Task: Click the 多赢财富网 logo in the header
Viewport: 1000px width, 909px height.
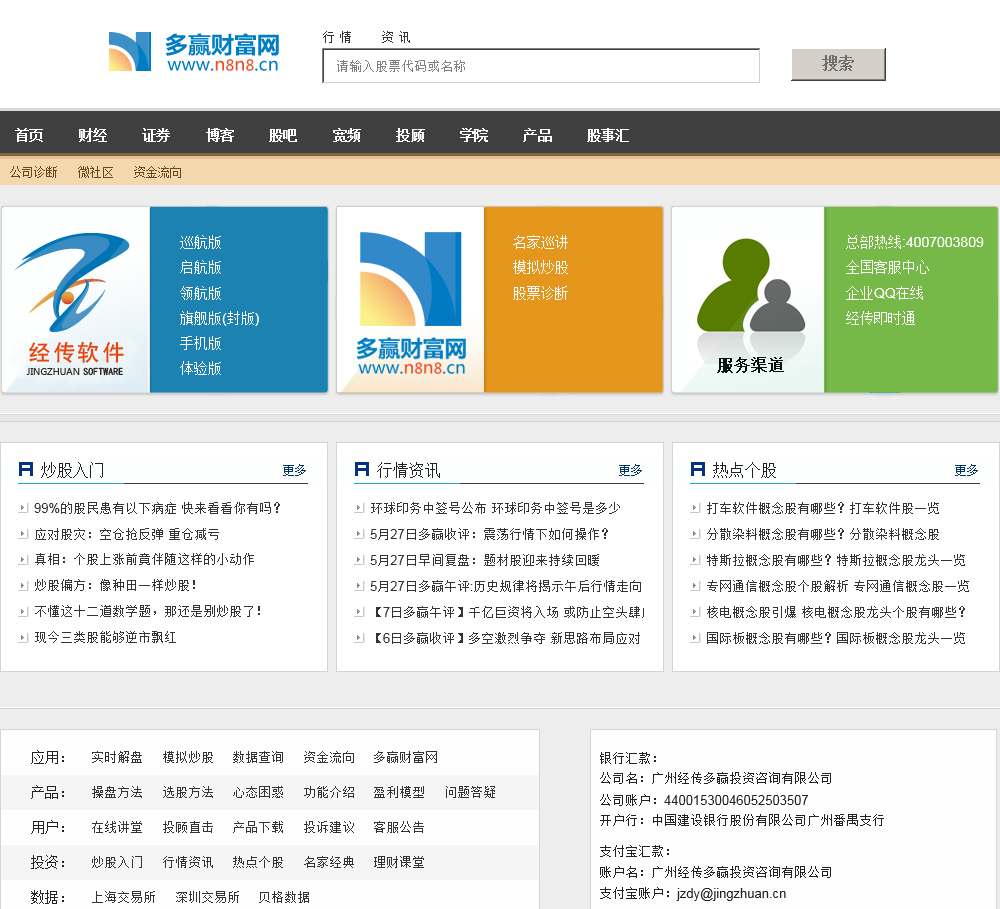Action: pos(194,52)
